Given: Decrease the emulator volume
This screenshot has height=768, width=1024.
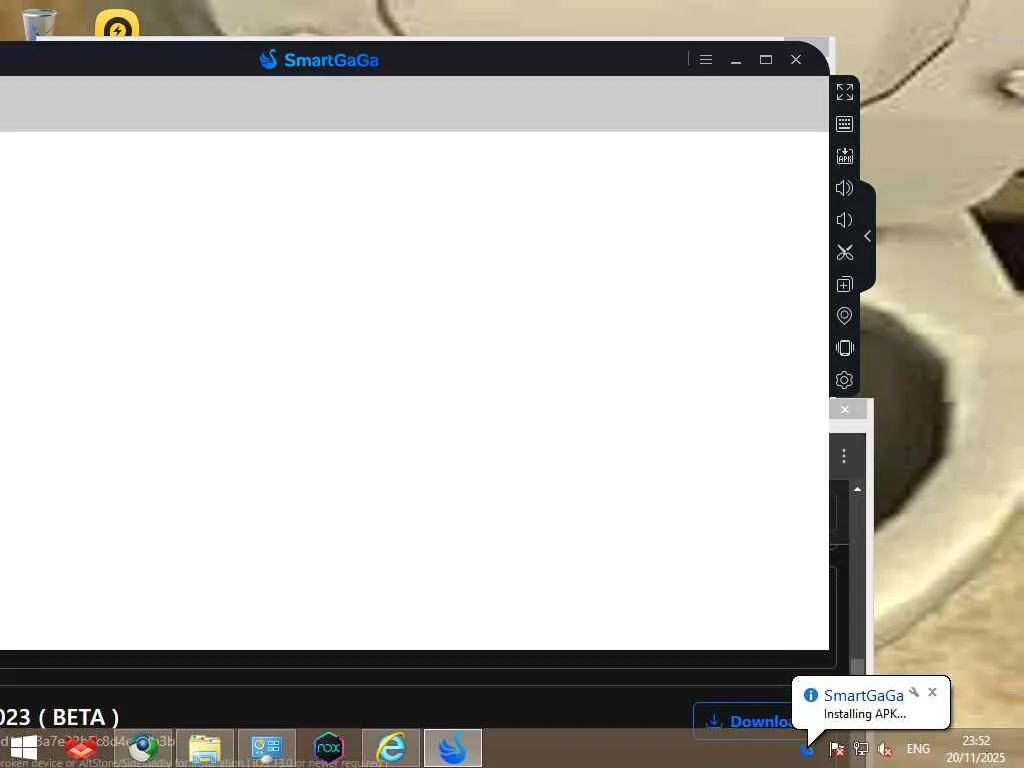Looking at the screenshot, I should click(x=844, y=220).
